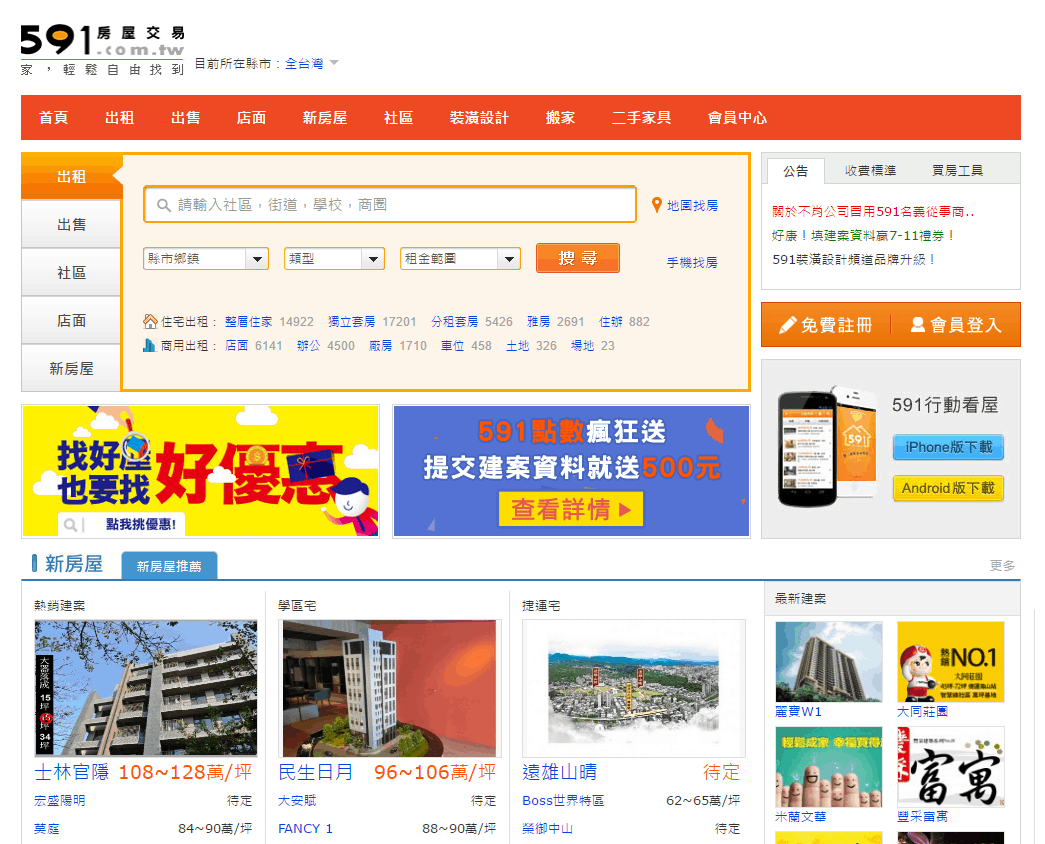The height and width of the screenshot is (844, 1045).
Task: Click the 地圖找房 link
Action: pyautogui.click(x=692, y=205)
